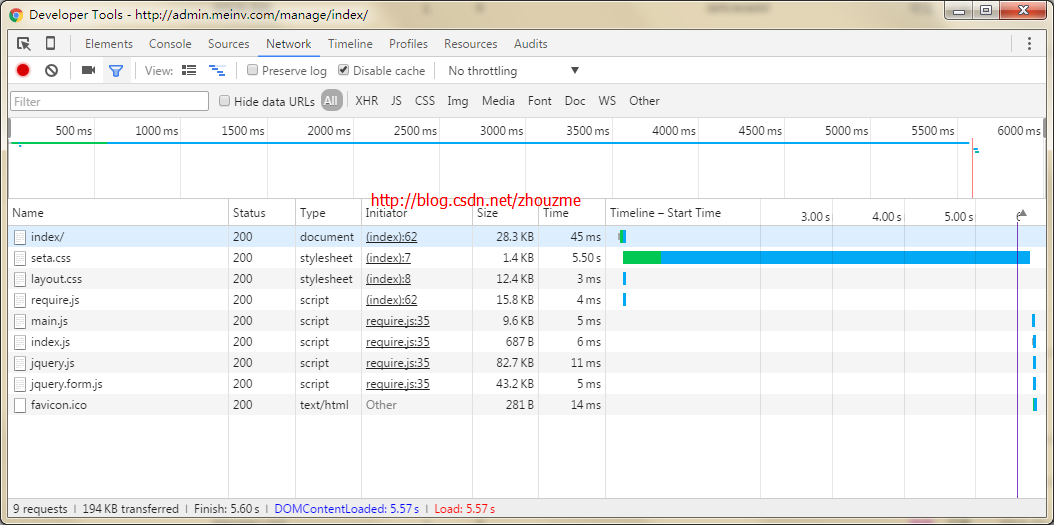Click the timeline column sort arrow
1054x525 pixels.
pos(1023,214)
